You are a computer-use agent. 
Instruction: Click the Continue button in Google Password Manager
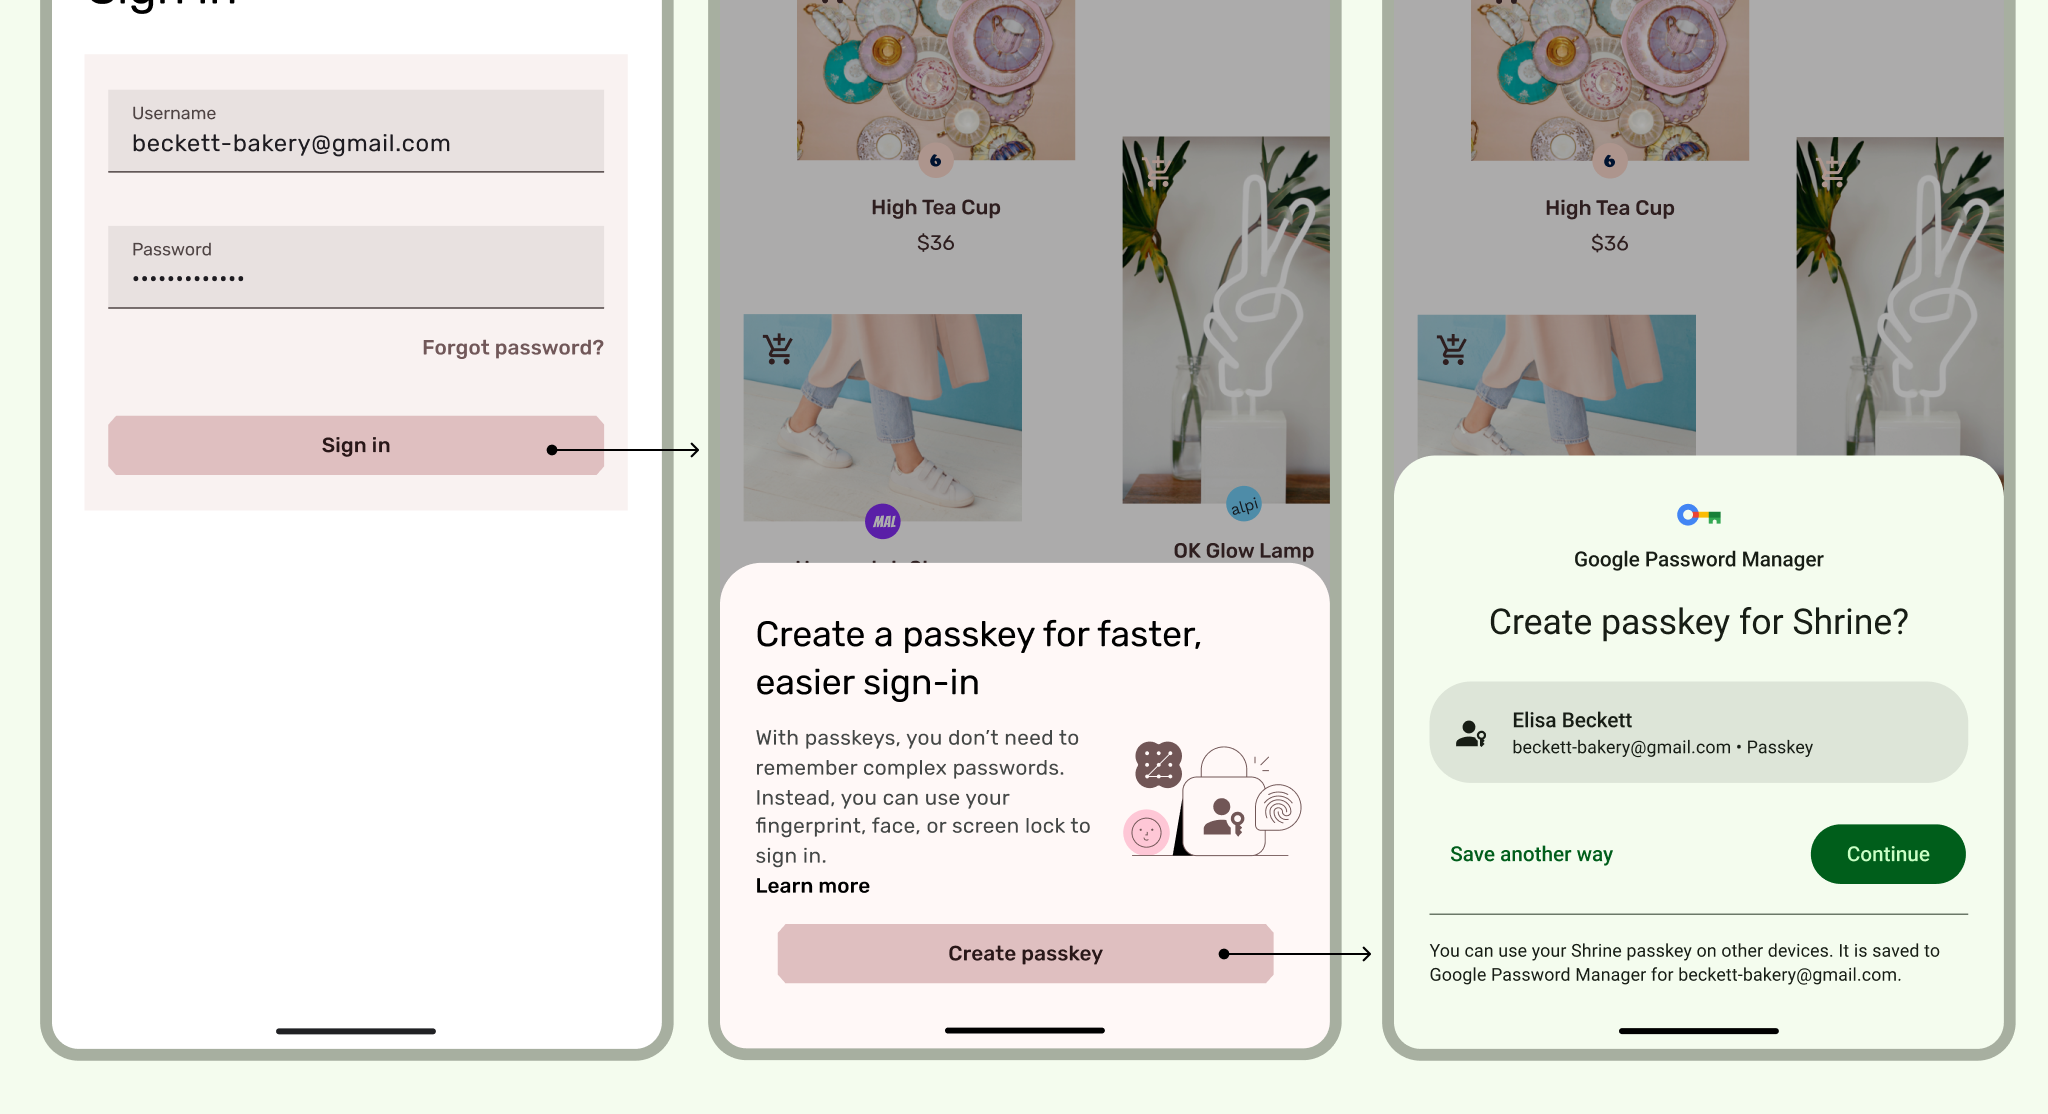pos(1886,853)
